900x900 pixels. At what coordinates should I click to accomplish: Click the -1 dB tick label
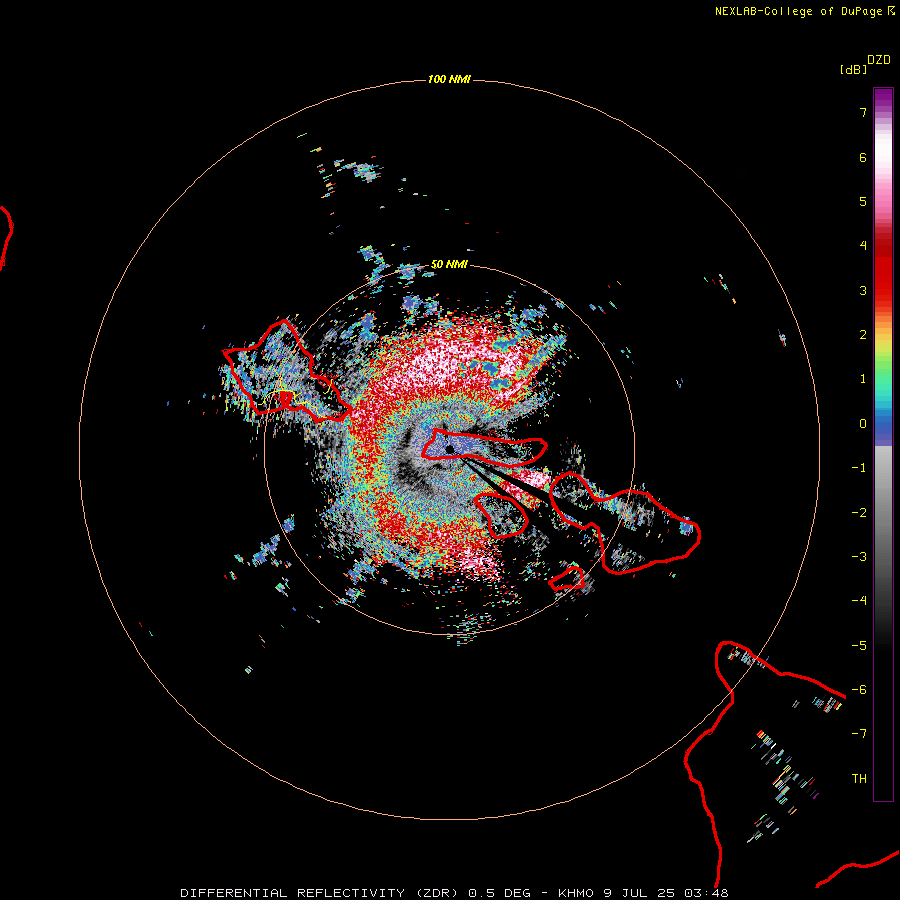[859, 468]
